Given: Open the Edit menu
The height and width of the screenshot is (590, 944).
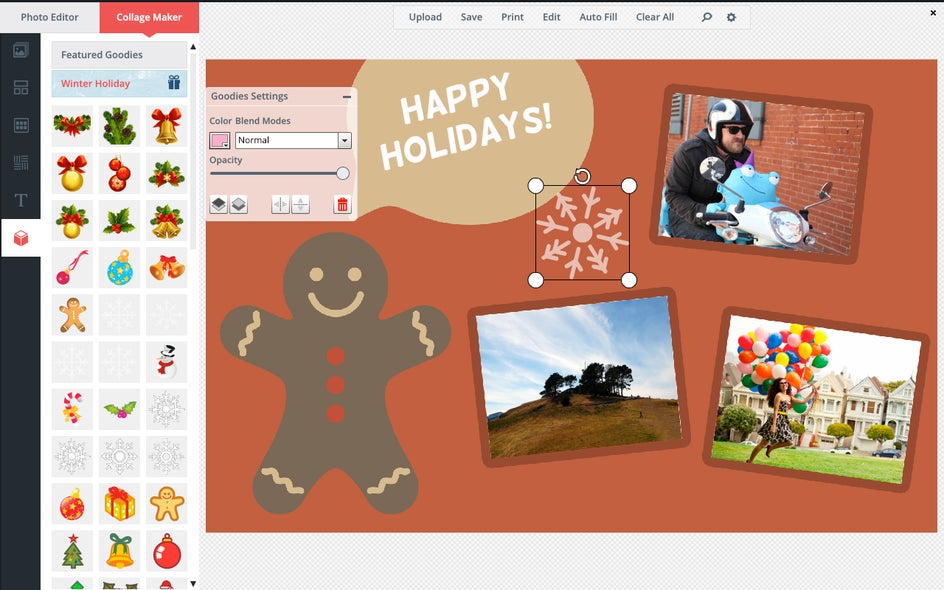Looking at the screenshot, I should [x=551, y=17].
